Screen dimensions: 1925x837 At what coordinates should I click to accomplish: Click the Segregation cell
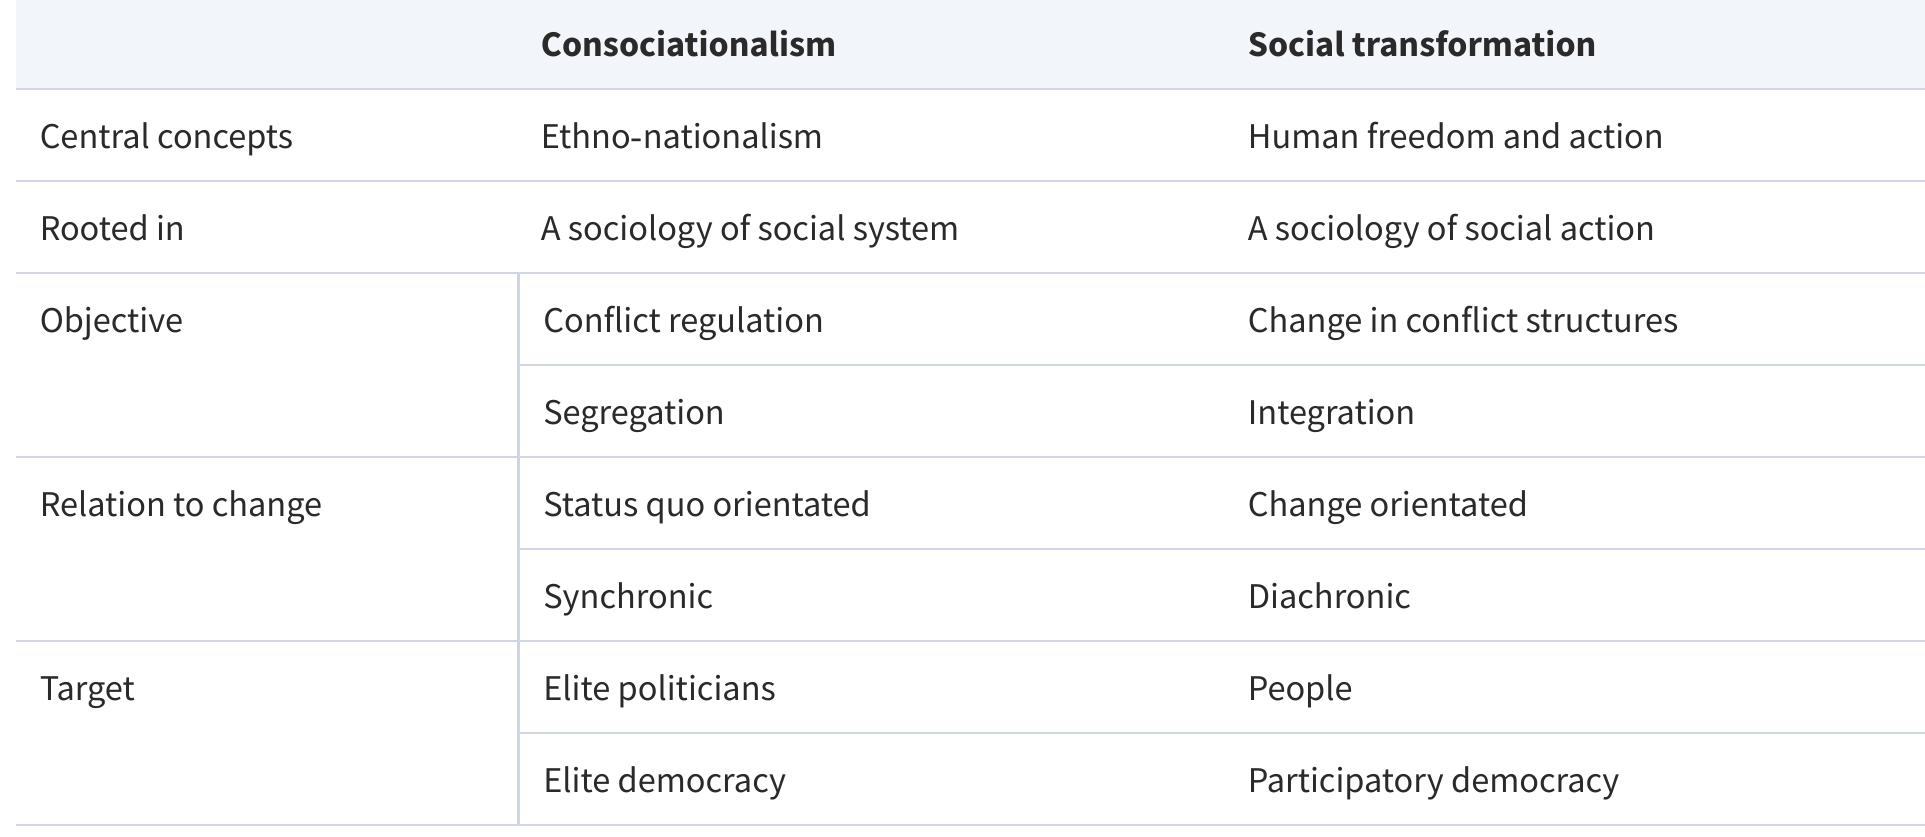coord(633,412)
